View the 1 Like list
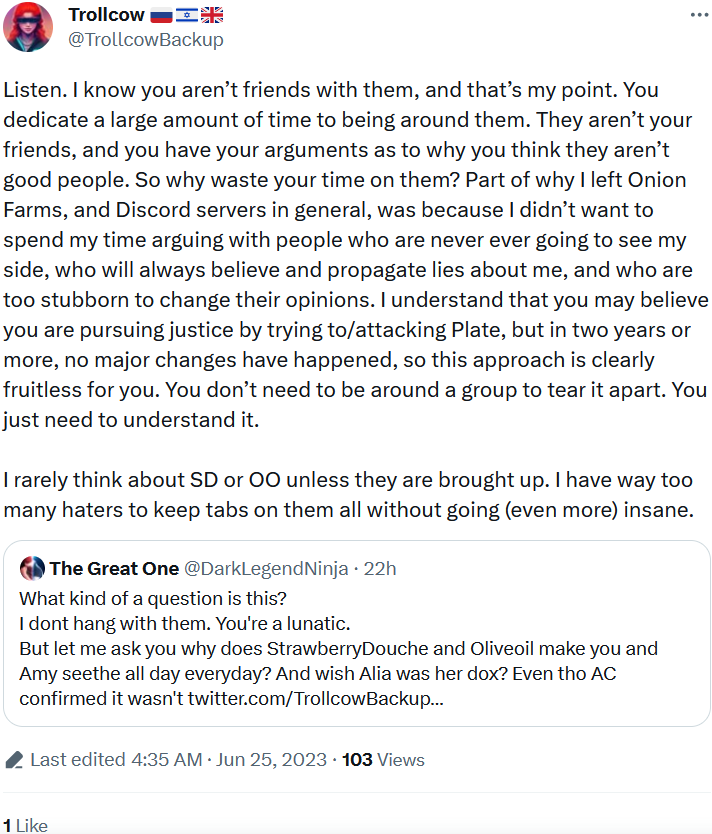The image size is (712, 834). [26, 825]
